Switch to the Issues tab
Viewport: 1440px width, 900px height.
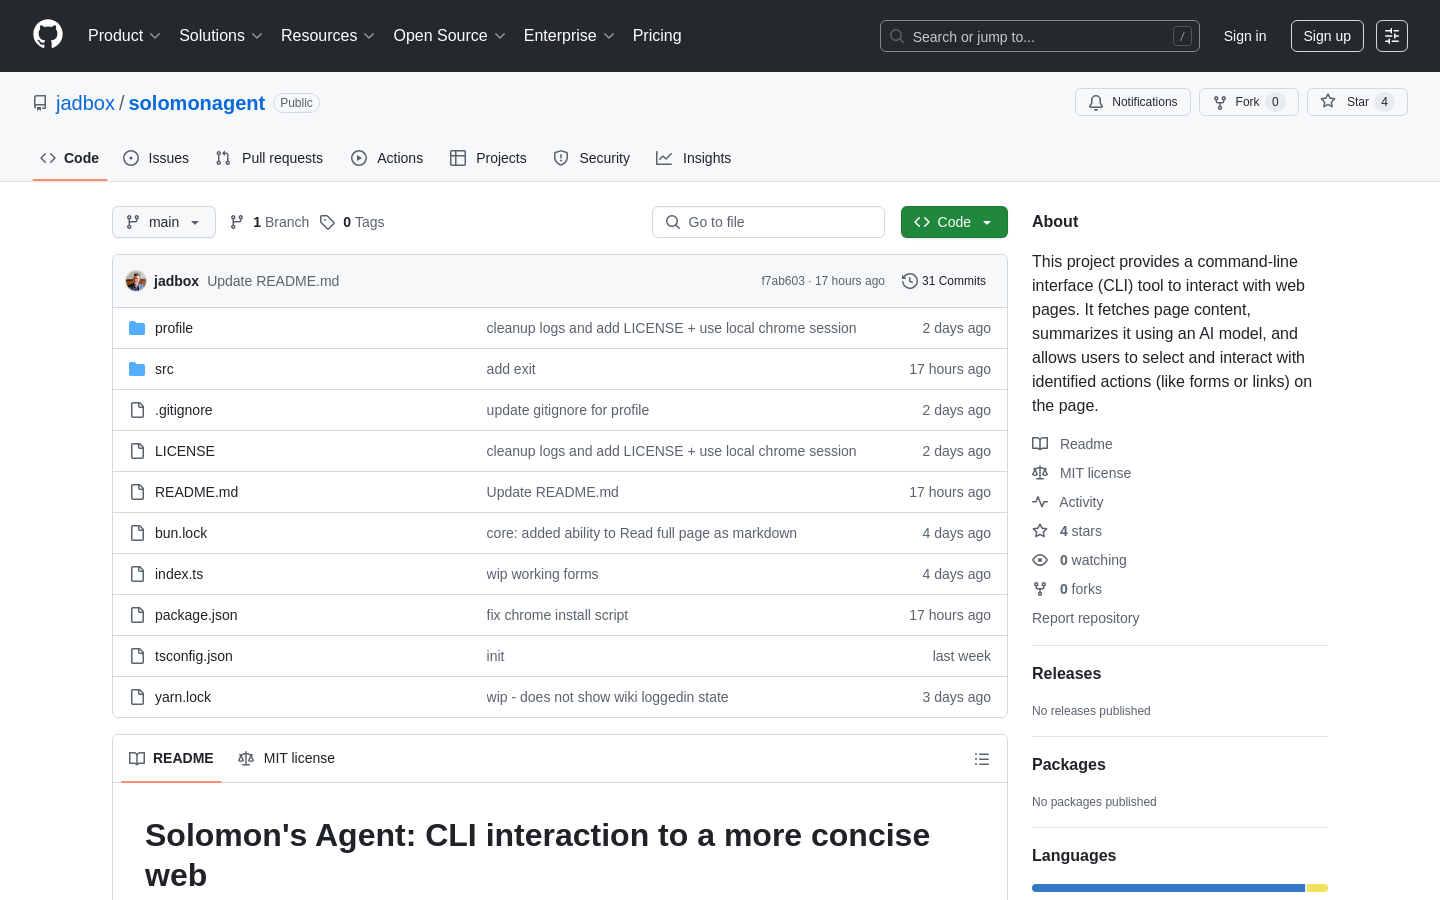(x=156, y=158)
